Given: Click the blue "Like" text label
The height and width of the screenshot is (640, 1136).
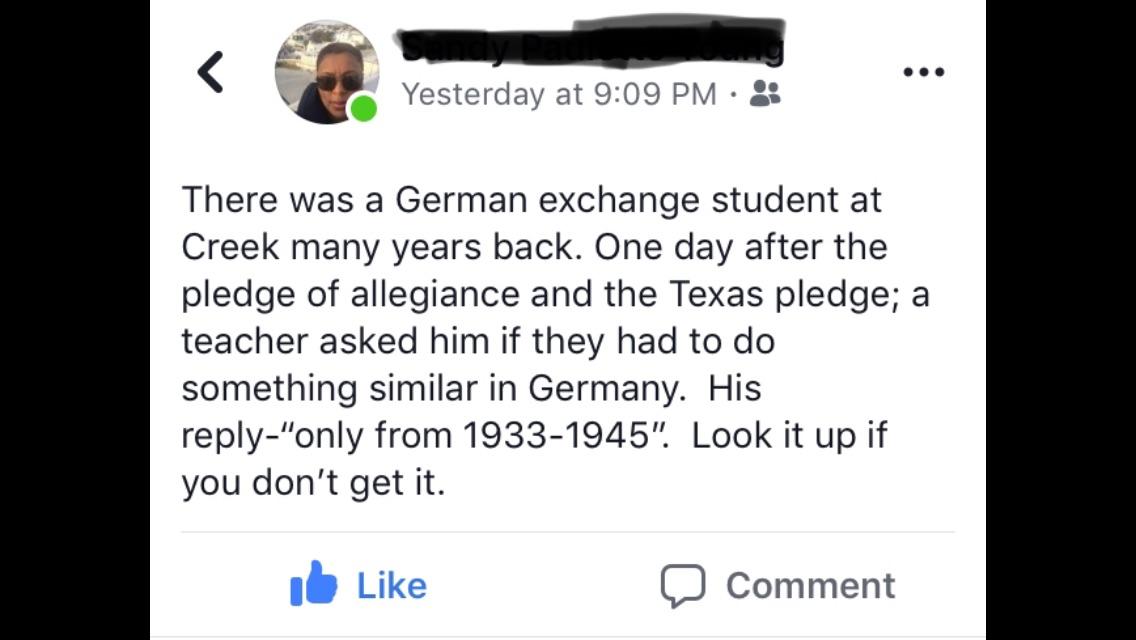Looking at the screenshot, I should [392, 586].
